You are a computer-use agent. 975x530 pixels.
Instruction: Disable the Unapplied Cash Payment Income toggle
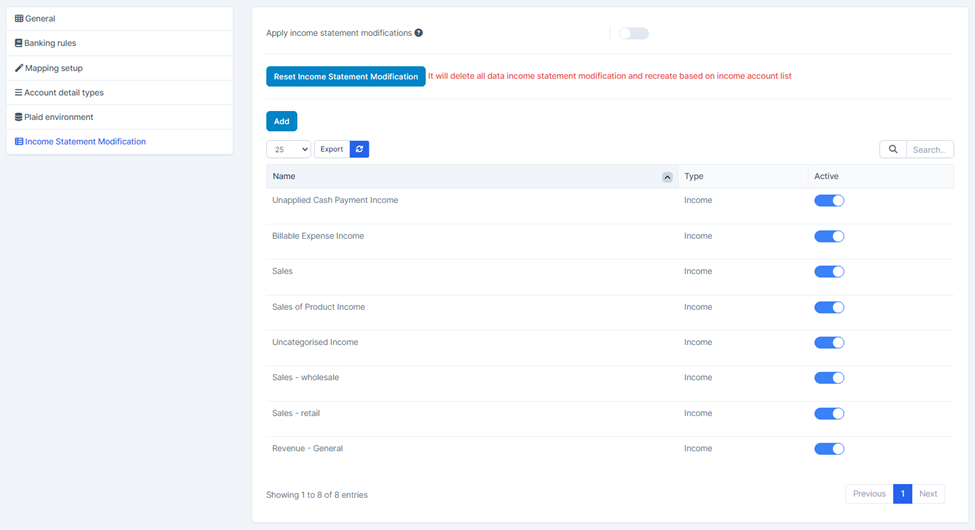(x=829, y=201)
